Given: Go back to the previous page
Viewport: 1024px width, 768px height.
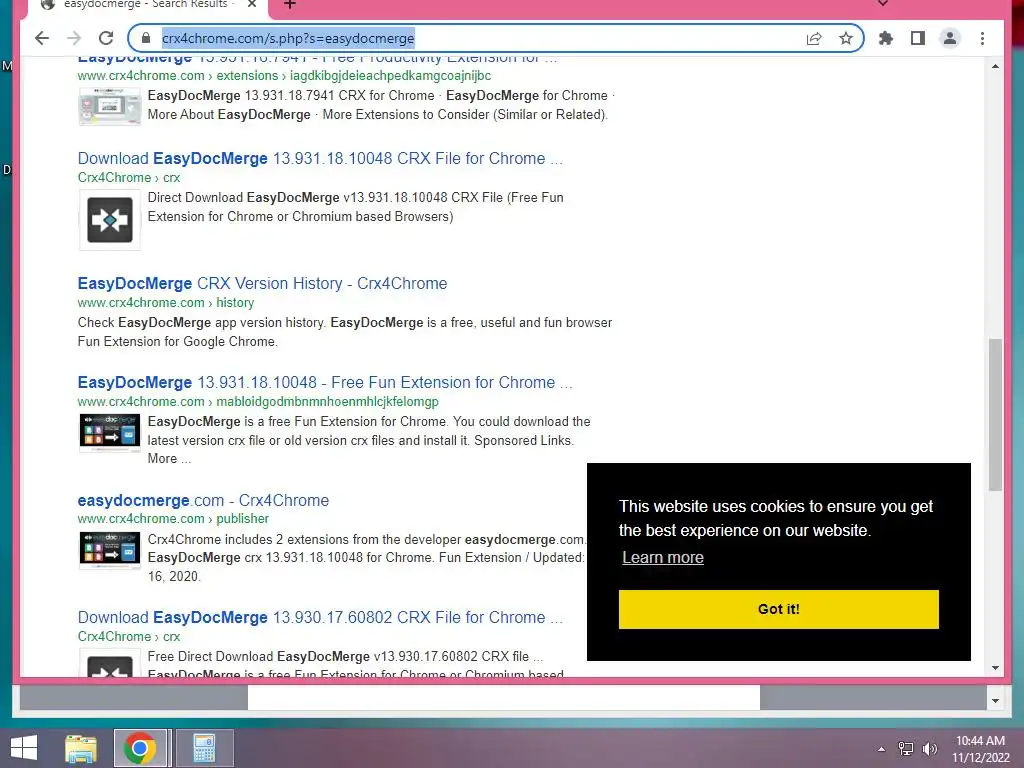Looking at the screenshot, I should pos(42,38).
